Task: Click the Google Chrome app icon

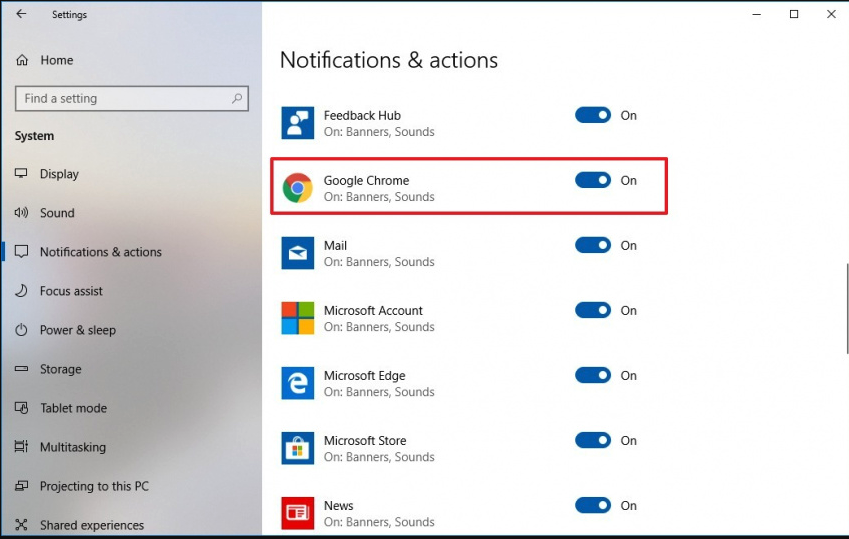Action: (x=297, y=187)
